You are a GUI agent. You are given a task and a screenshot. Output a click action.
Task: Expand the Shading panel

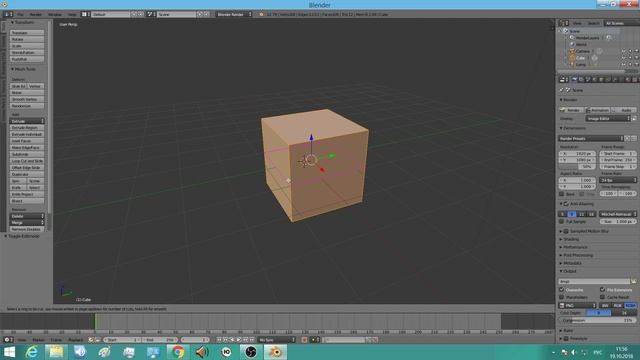click(x=571, y=239)
